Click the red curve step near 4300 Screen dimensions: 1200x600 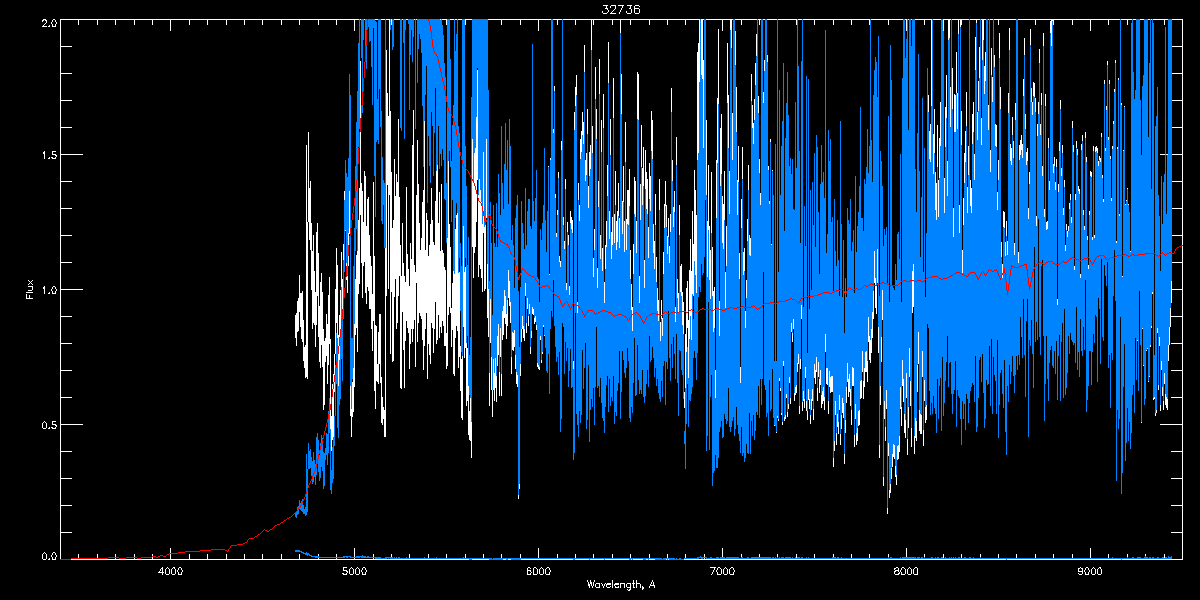pos(230,547)
